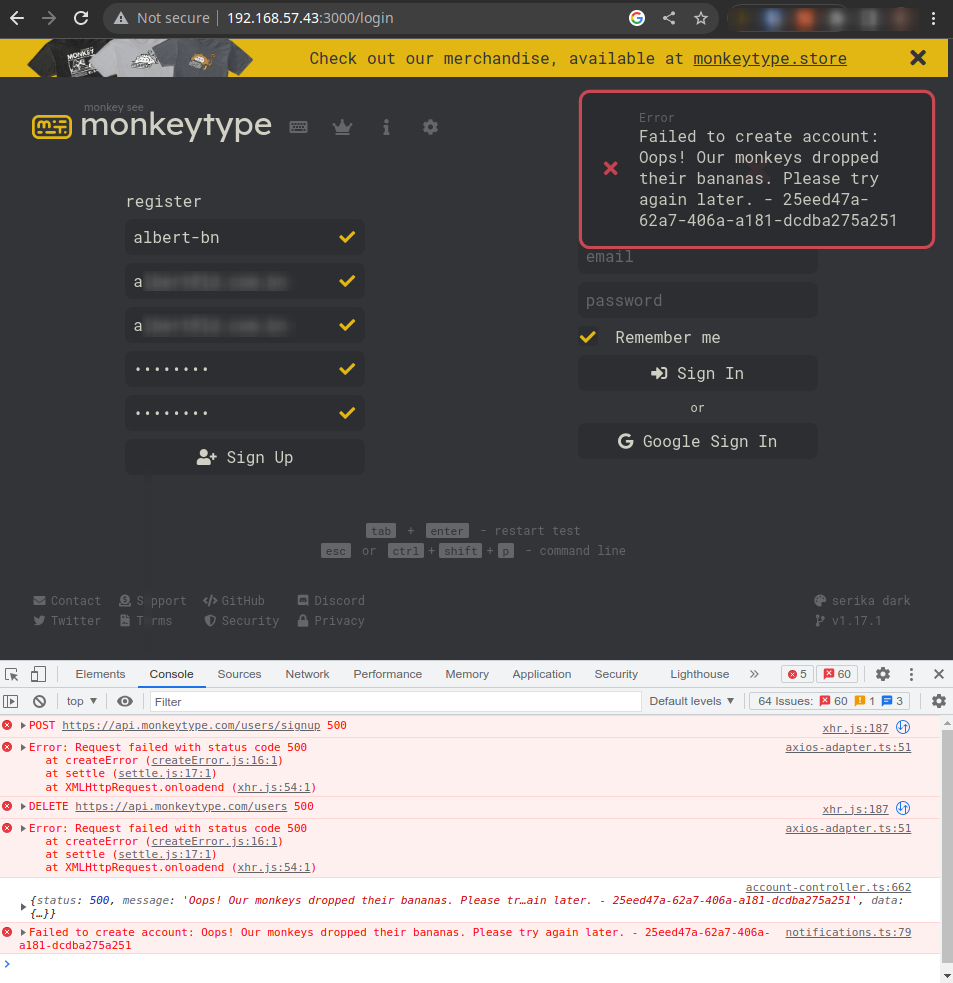Click the Google icon in address bar
This screenshot has height=983, width=953.
(636, 18)
